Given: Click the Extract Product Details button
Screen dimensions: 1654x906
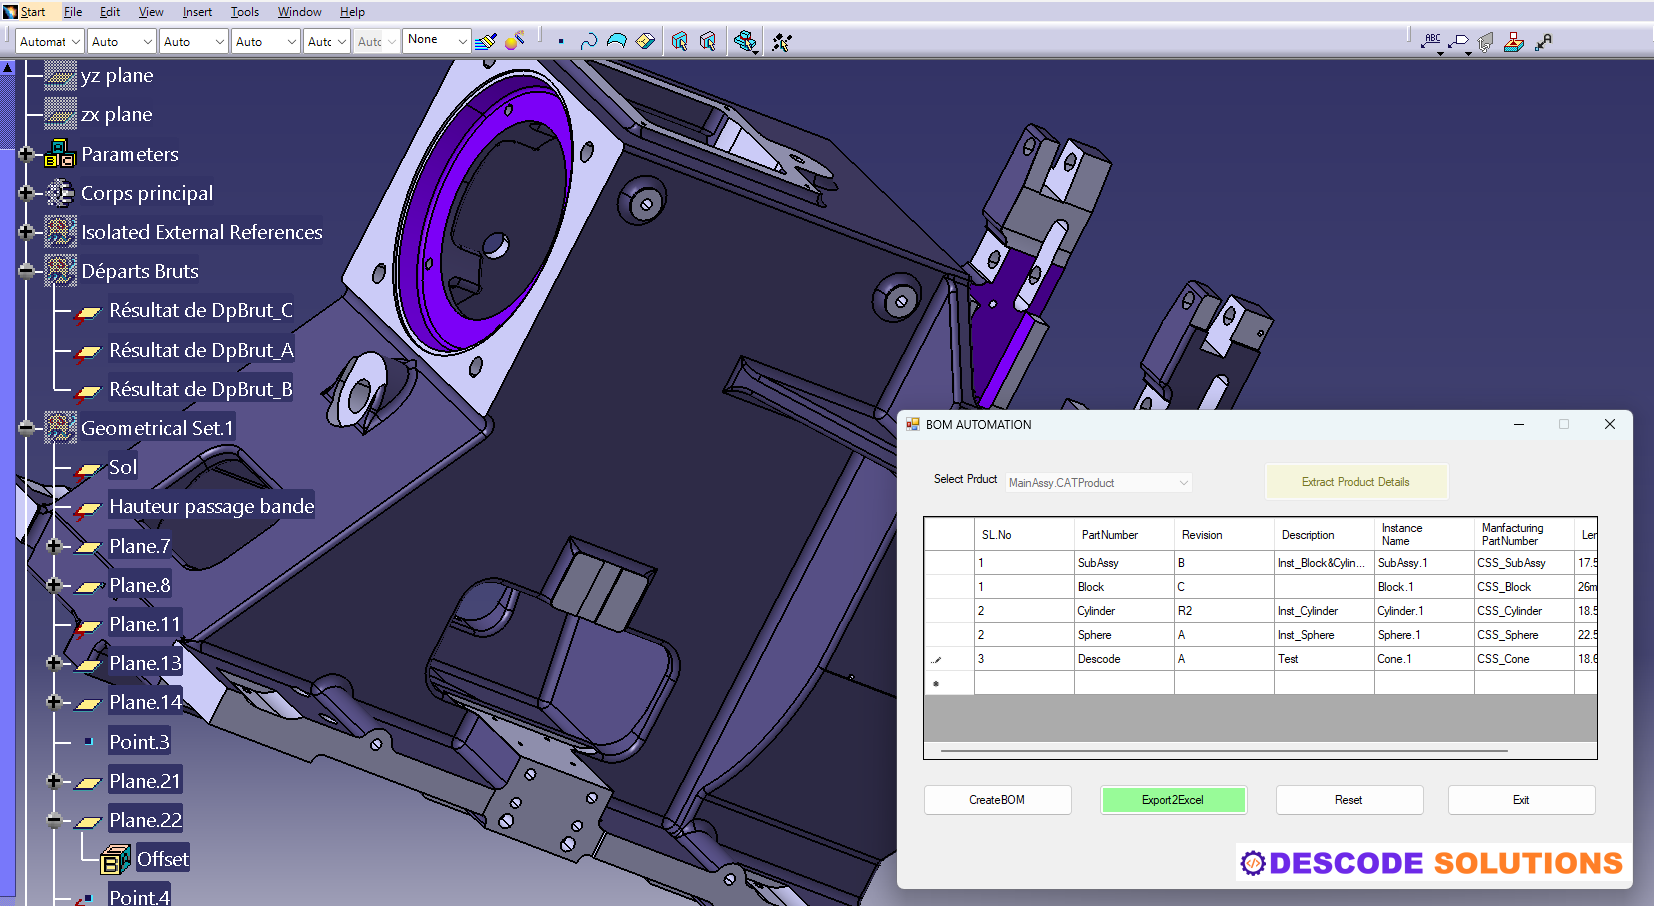Looking at the screenshot, I should pyautogui.click(x=1356, y=481).
